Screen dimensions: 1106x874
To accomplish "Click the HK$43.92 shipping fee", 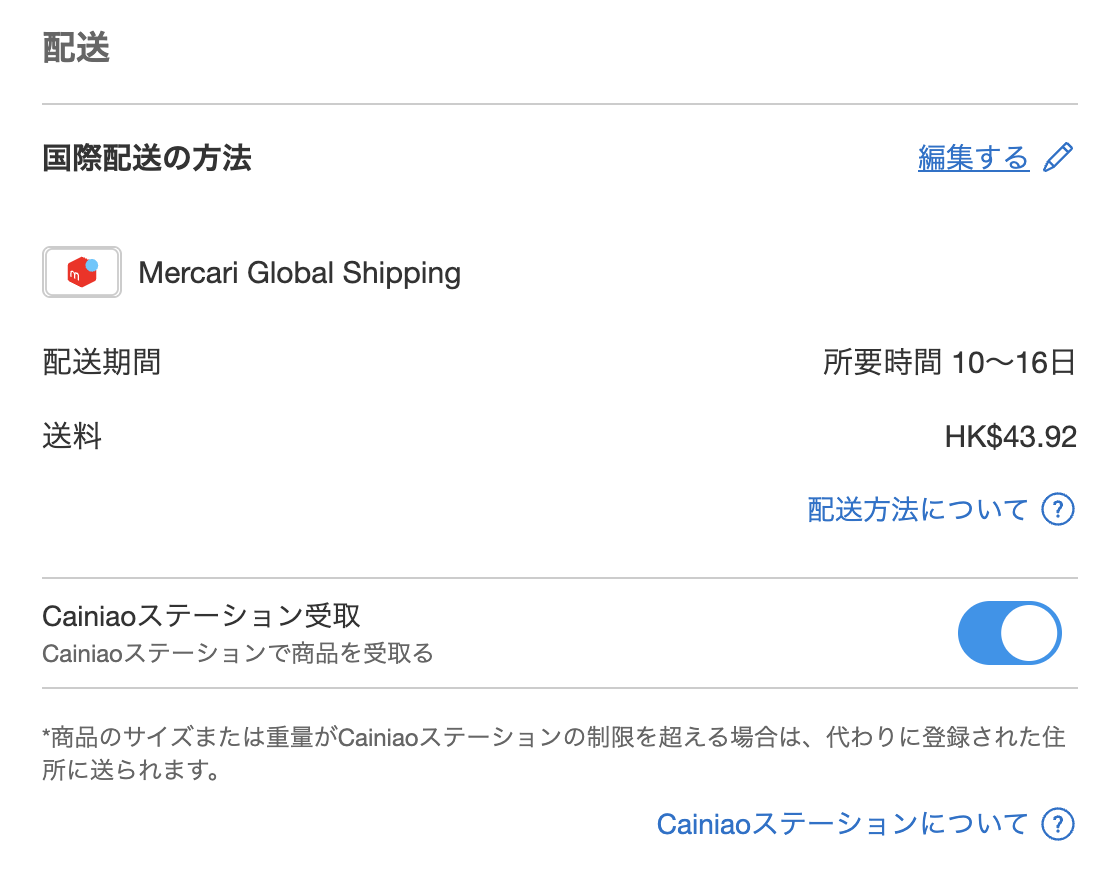I will [1010, 437].
